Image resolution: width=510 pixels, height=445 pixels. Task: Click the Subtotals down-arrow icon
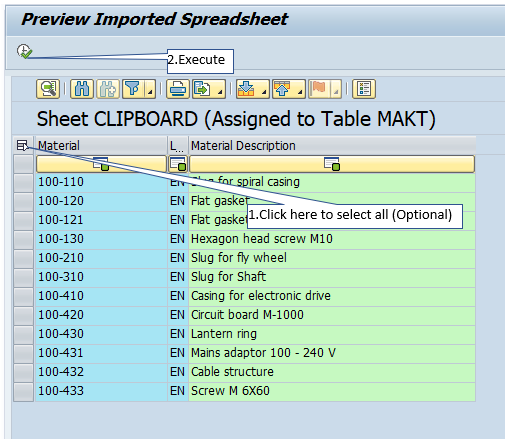(x=247, y=89)
